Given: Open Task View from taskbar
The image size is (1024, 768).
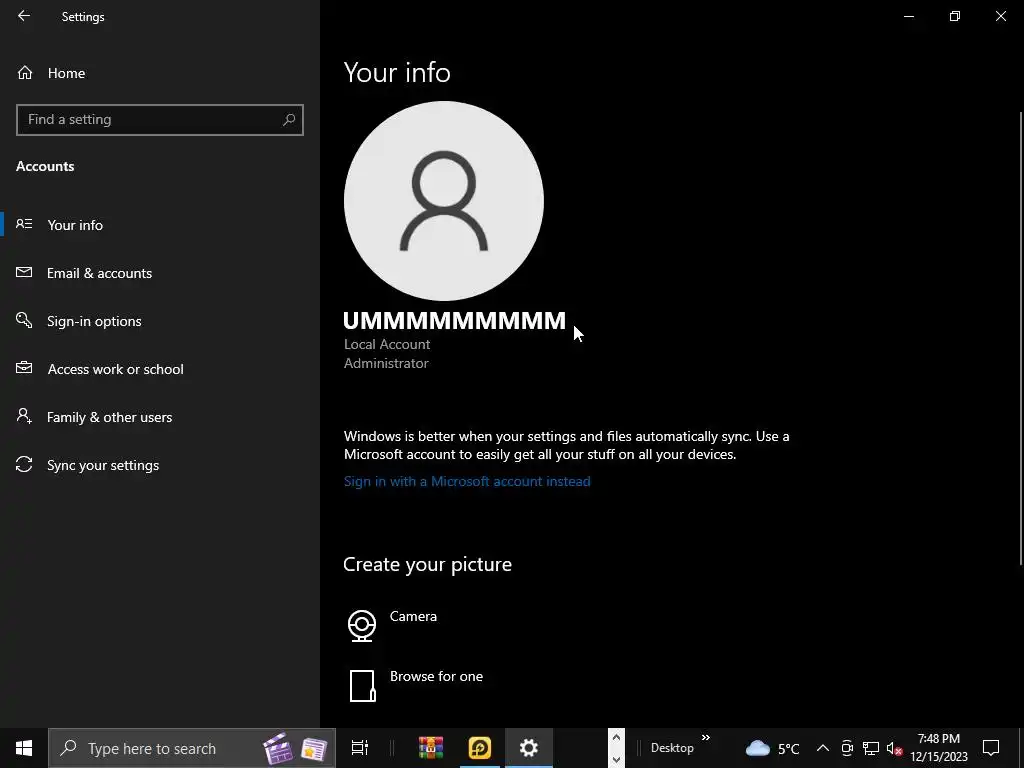Looking at the screenshot, I should coord(360,748).
